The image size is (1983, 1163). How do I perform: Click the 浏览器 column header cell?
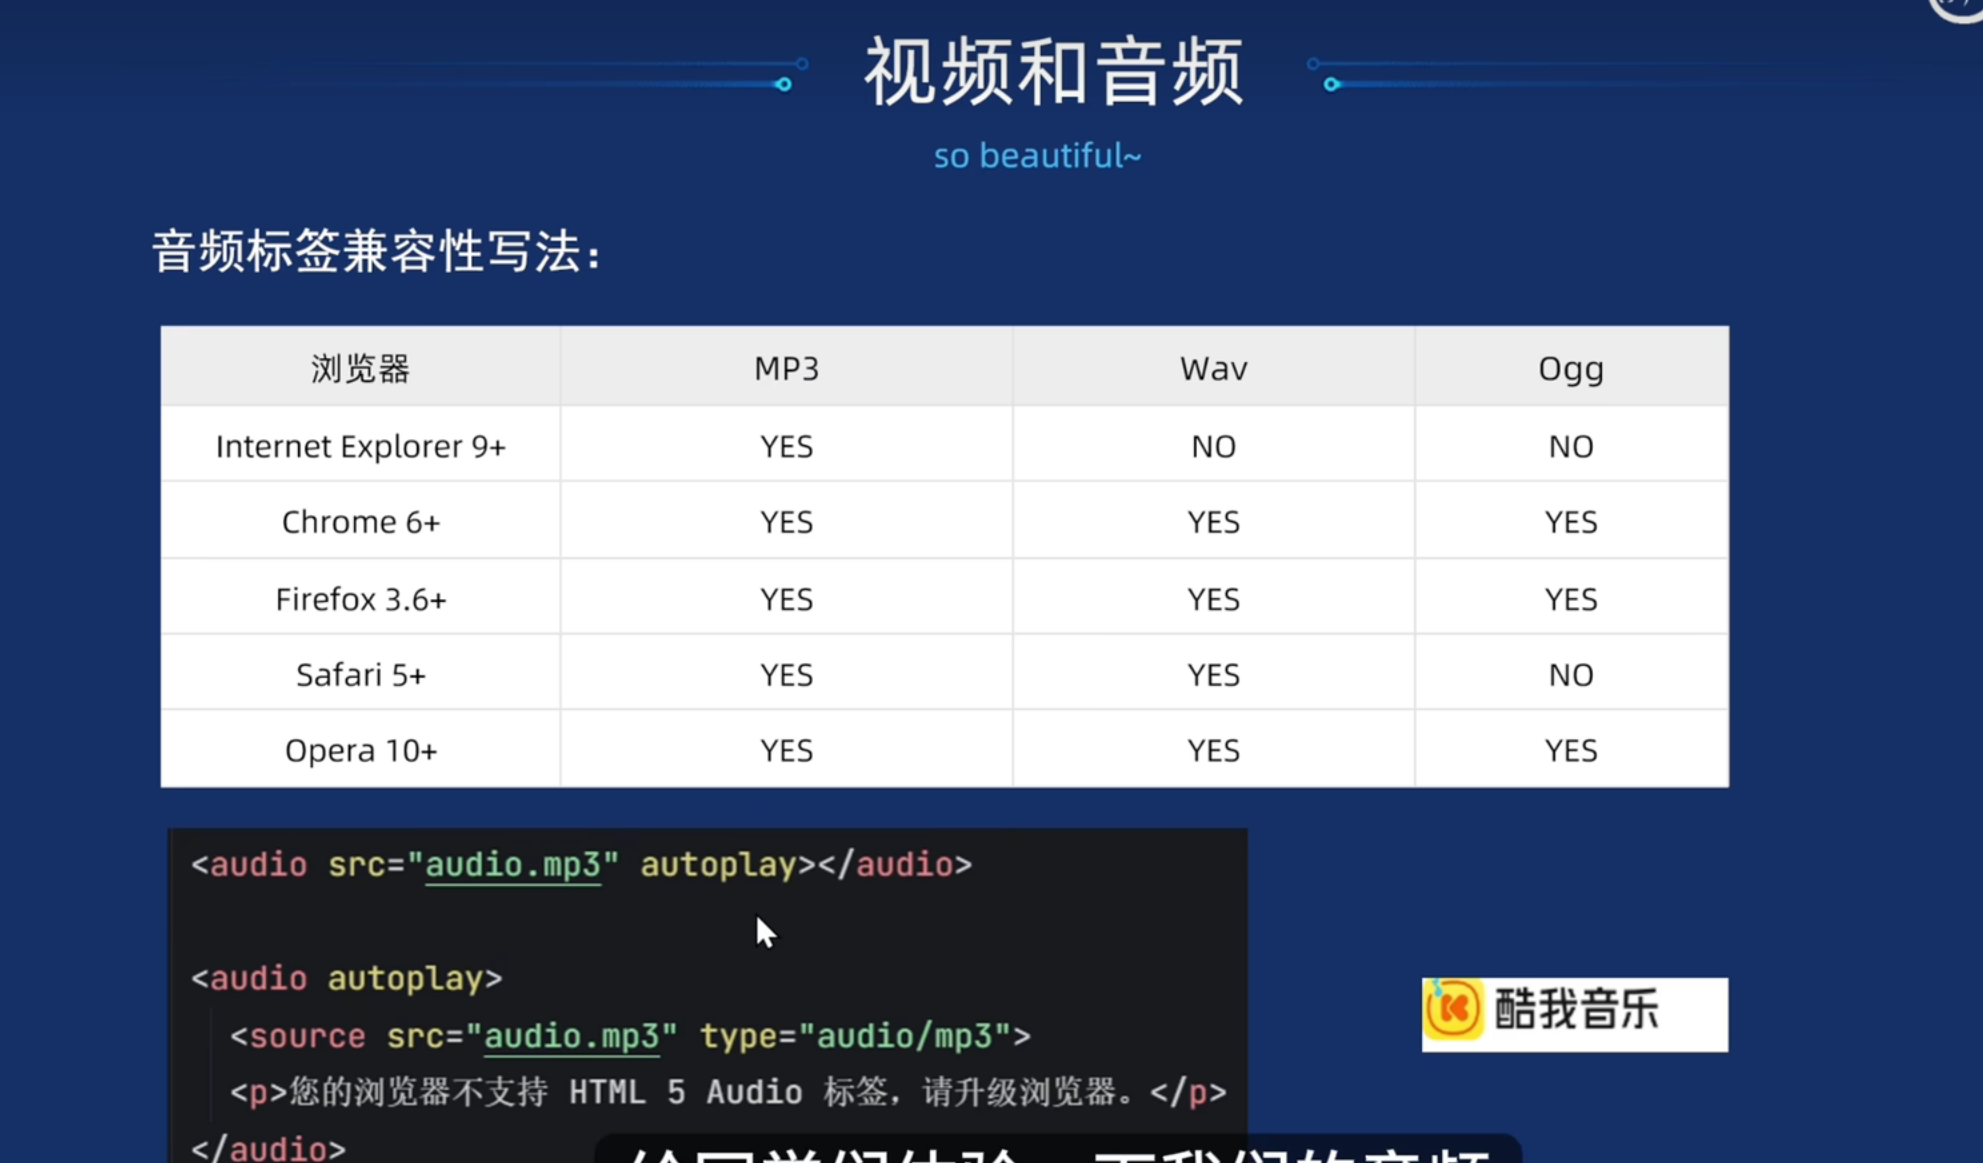coord(360,369)
